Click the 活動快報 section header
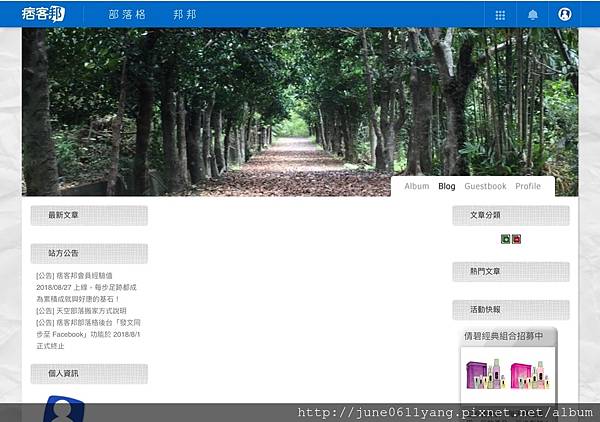Viewport: 600px width, 422px height. (x=511, y=310)
